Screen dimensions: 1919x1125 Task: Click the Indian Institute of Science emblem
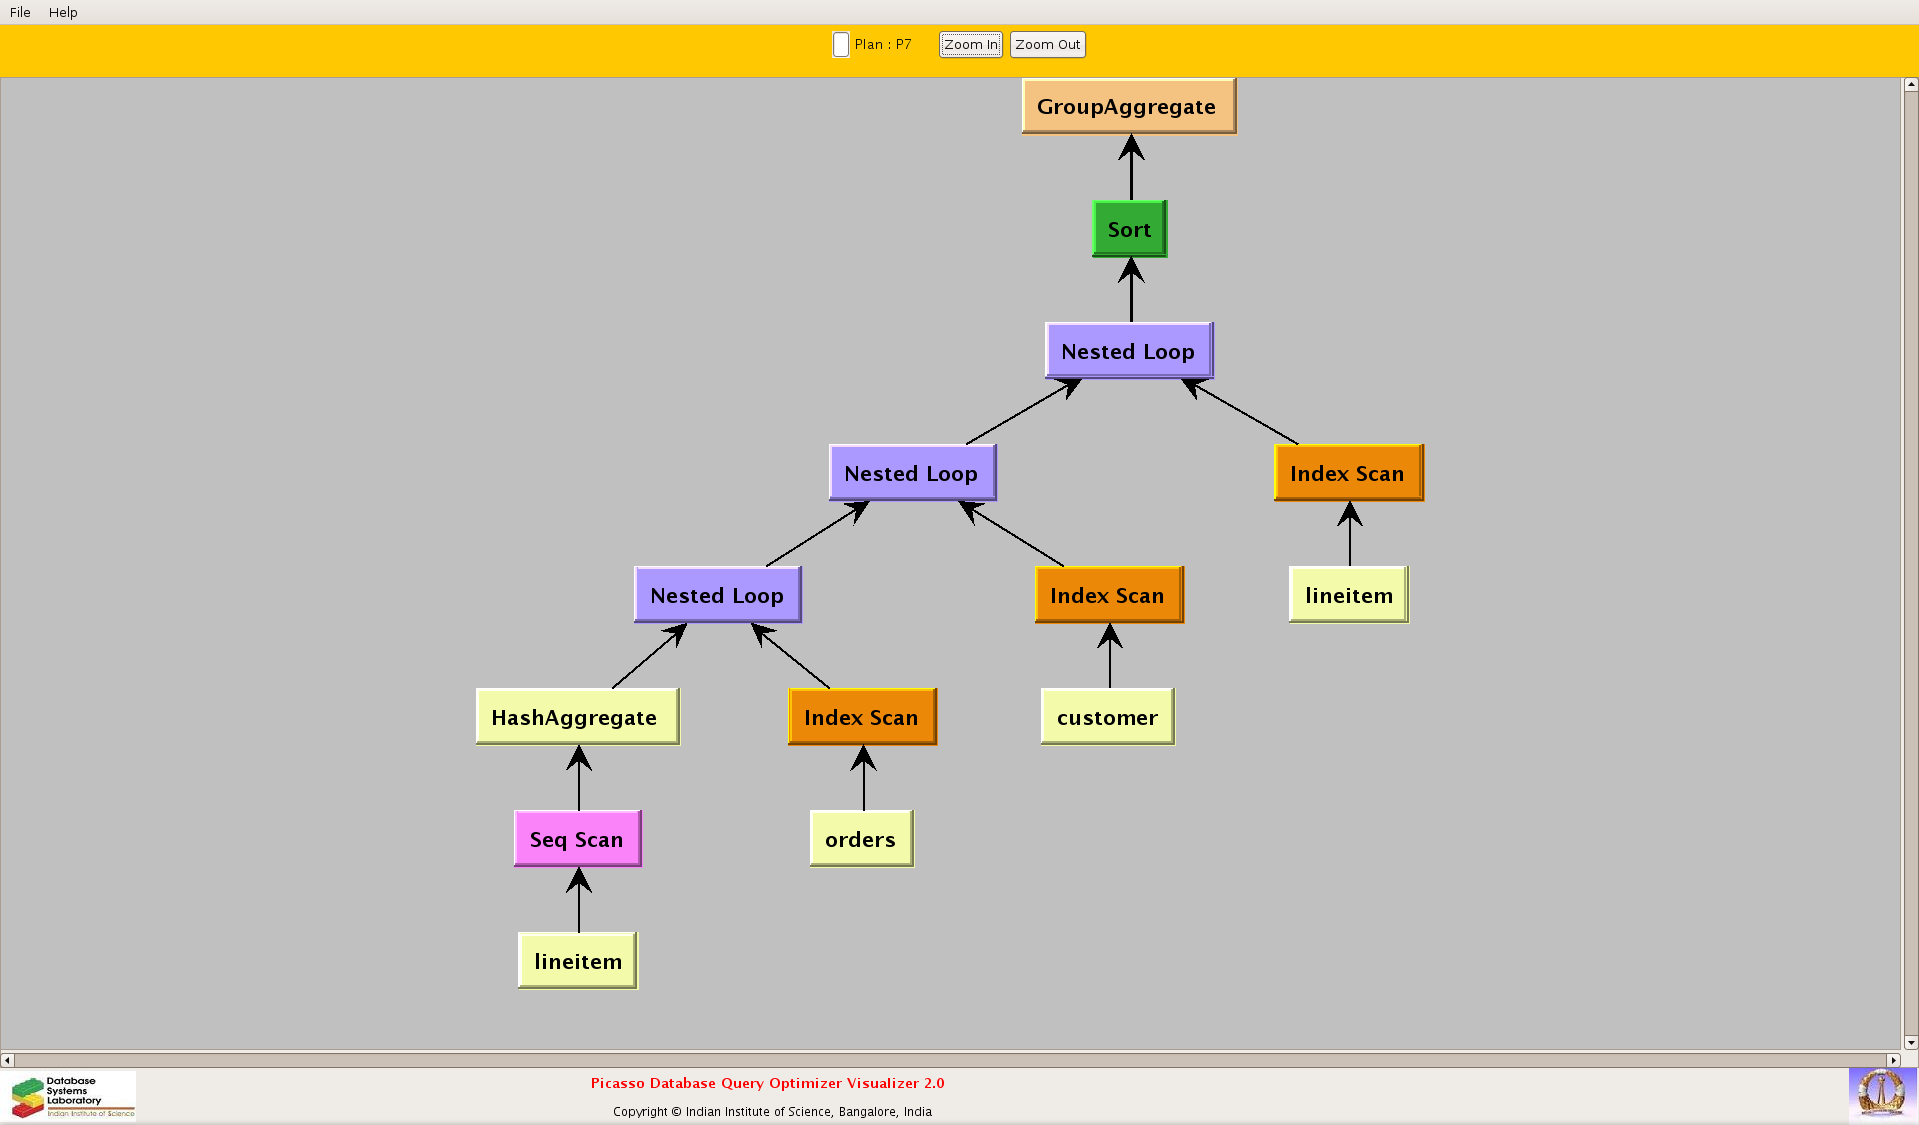(x=1881, y=1093)
